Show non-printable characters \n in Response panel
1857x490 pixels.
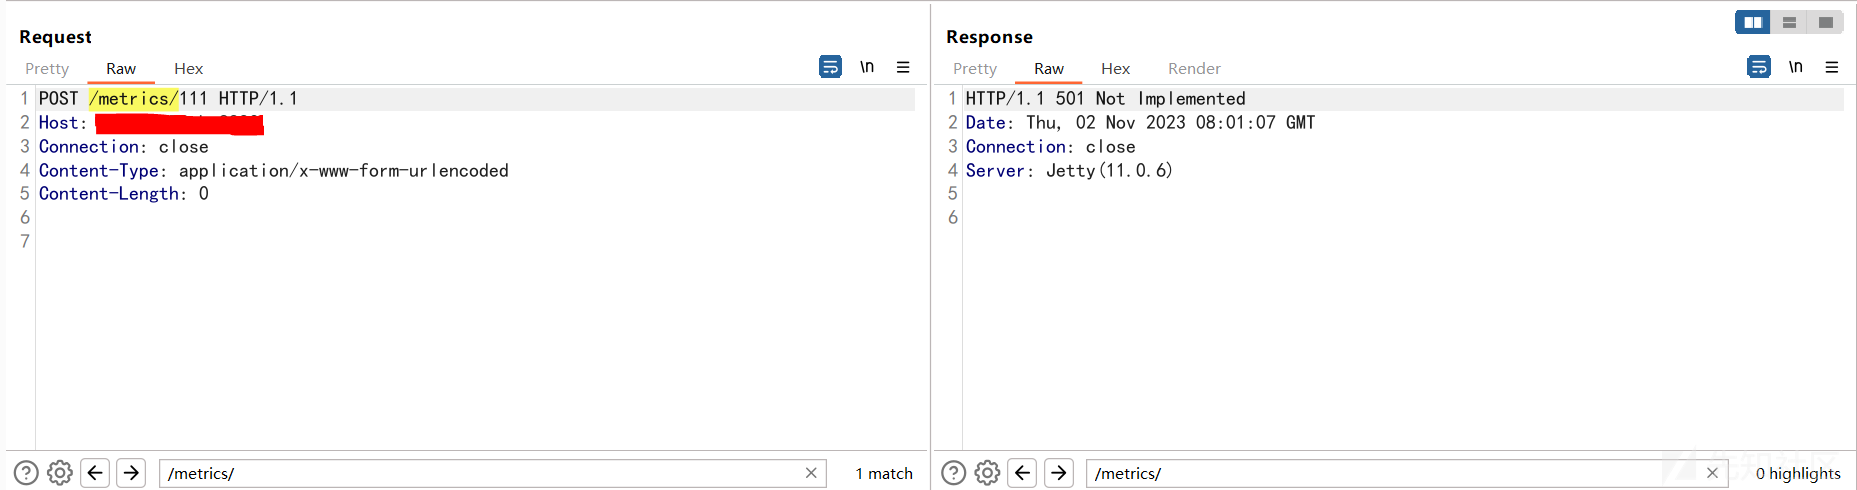[1796, 67]
